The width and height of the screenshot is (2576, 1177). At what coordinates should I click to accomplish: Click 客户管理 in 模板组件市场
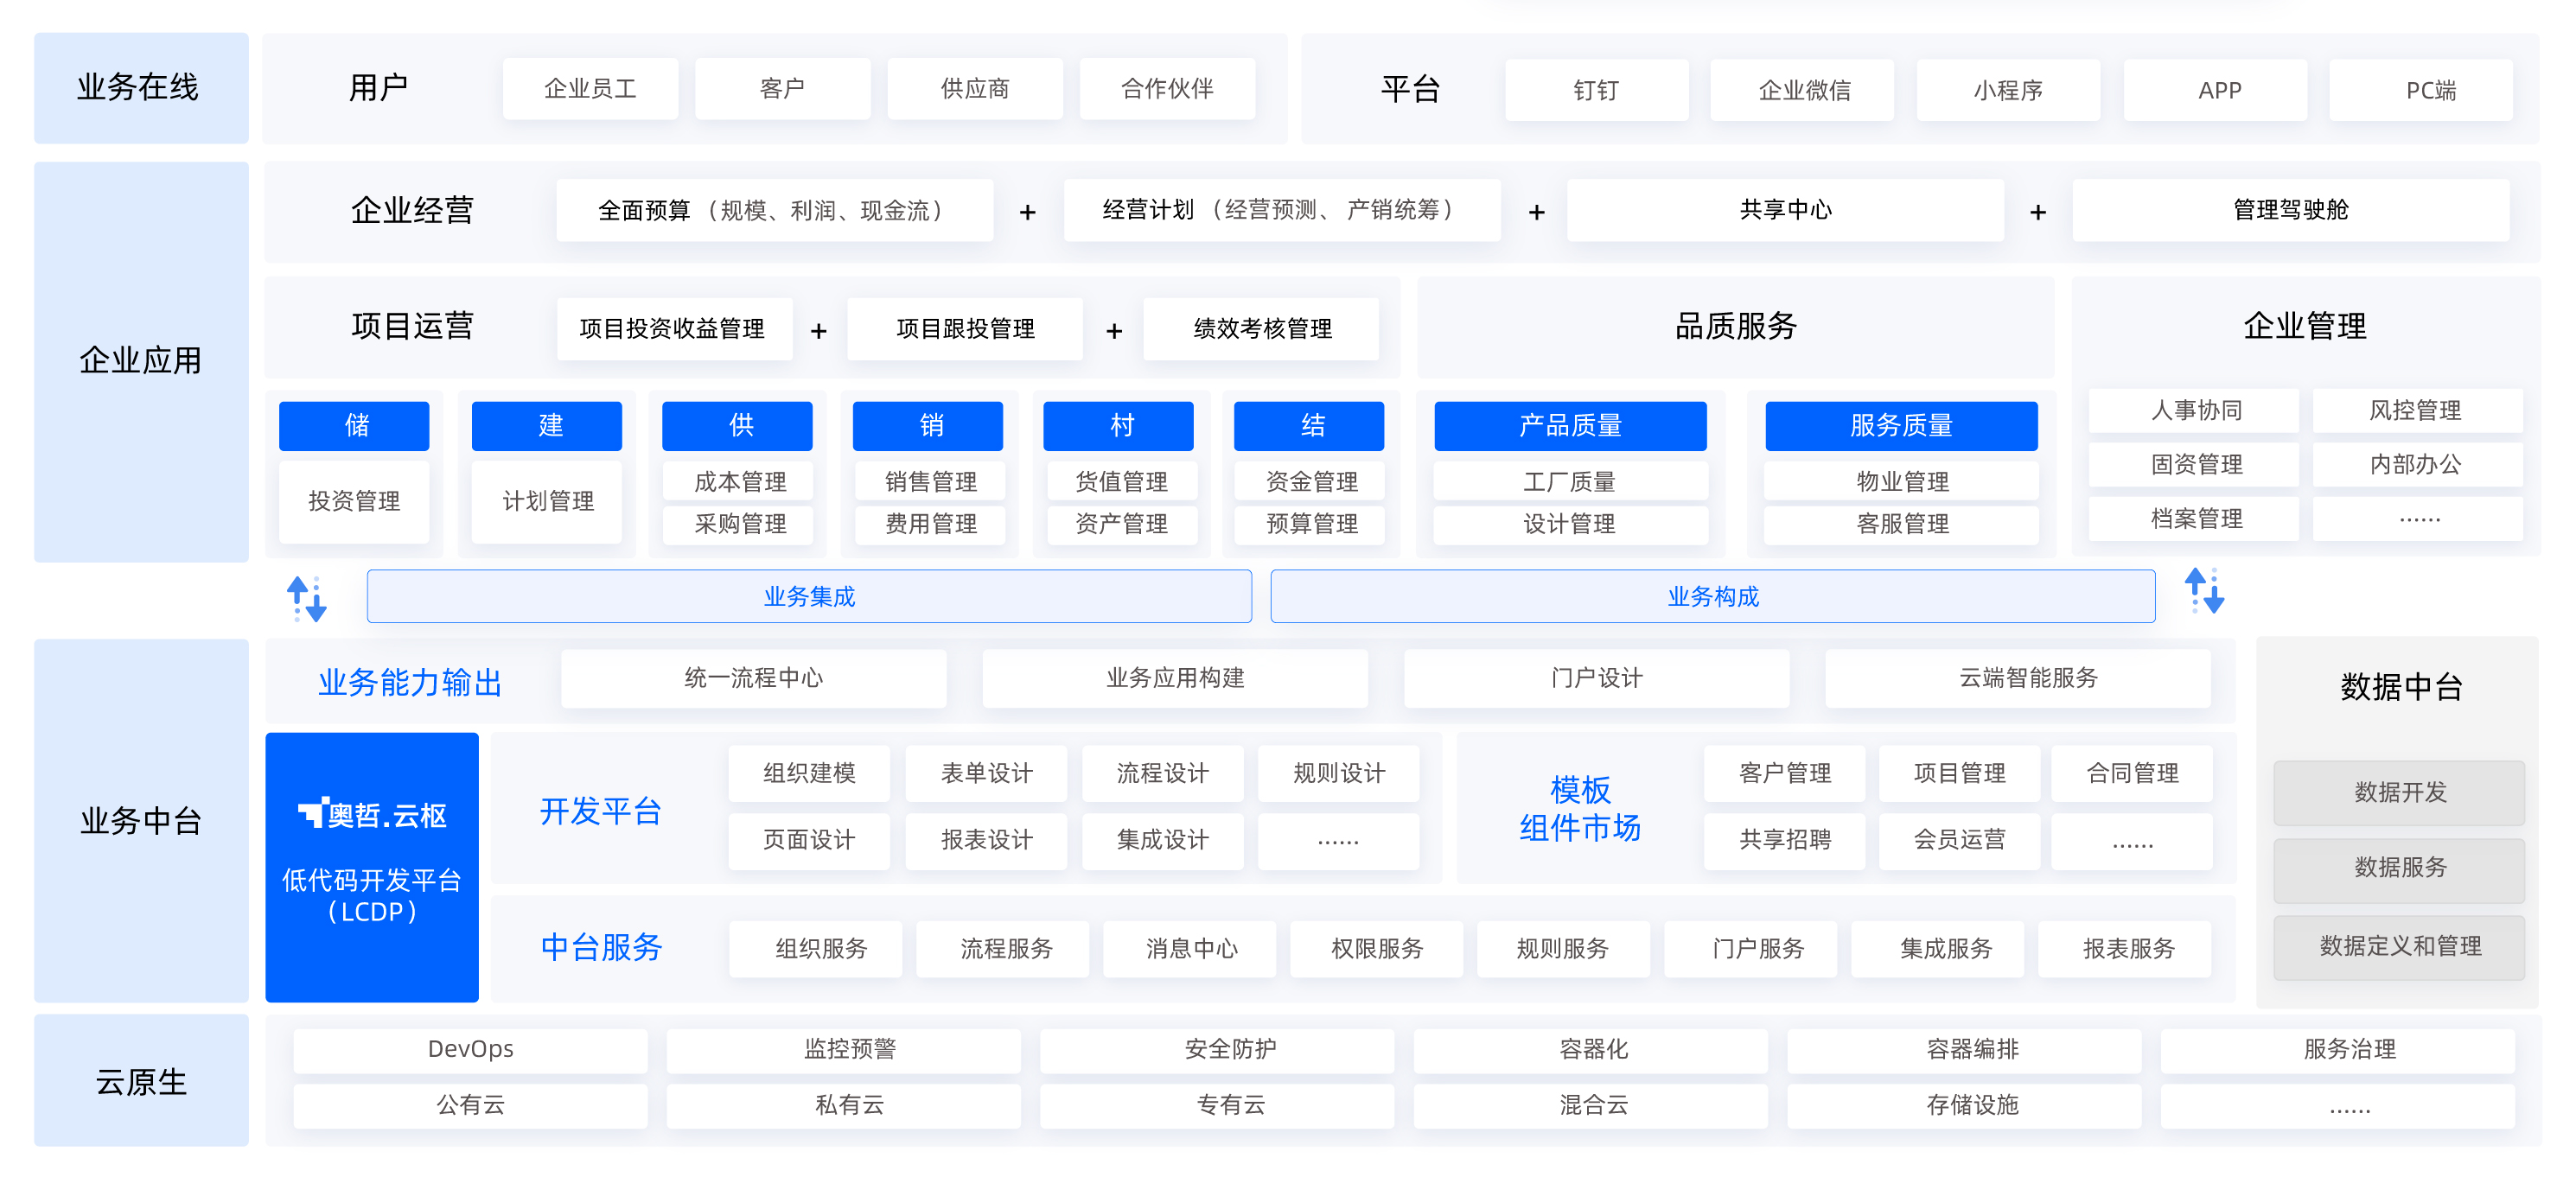pyautogui.click(x=1785, y=773)
